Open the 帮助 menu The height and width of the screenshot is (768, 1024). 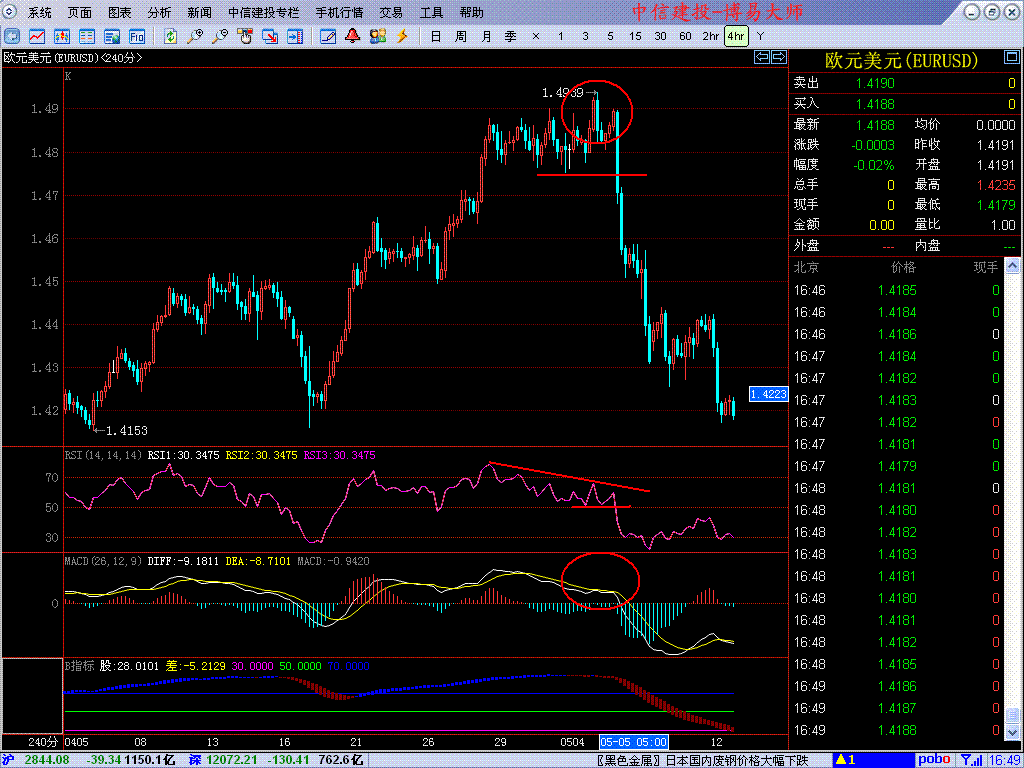[471, 12]
